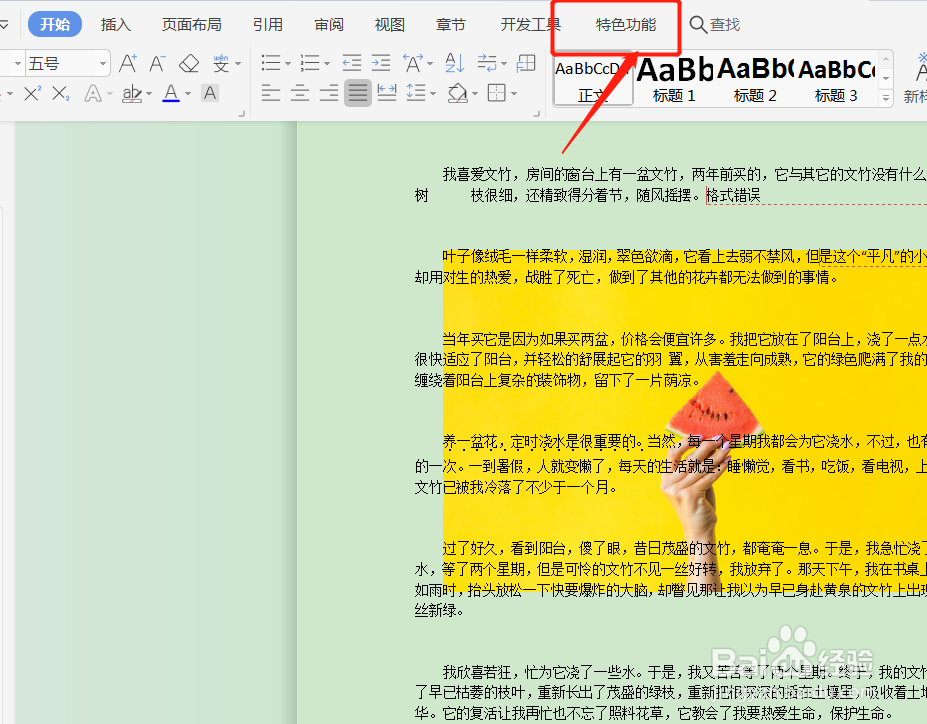This screenshot has width=927, height=724.
Task: Open the paragraph dialog launcher corner icon
Action: [x=537, y=113]
